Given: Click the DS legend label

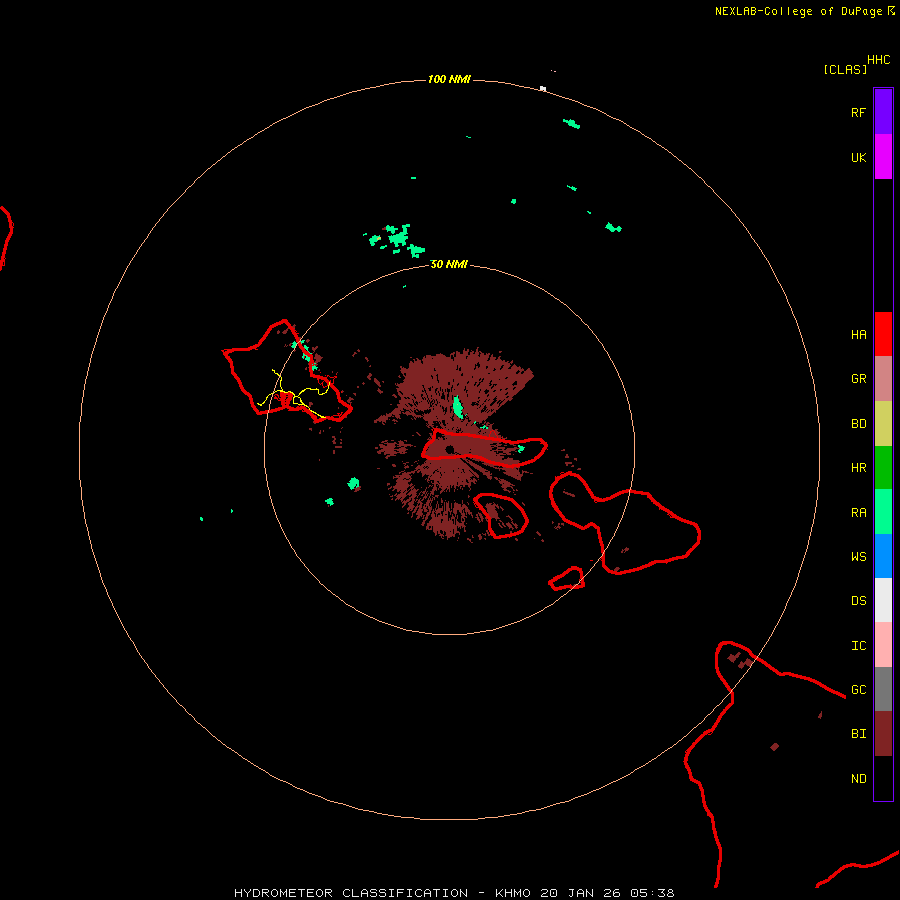Looking at the screenshot, I should click(858, 601).
